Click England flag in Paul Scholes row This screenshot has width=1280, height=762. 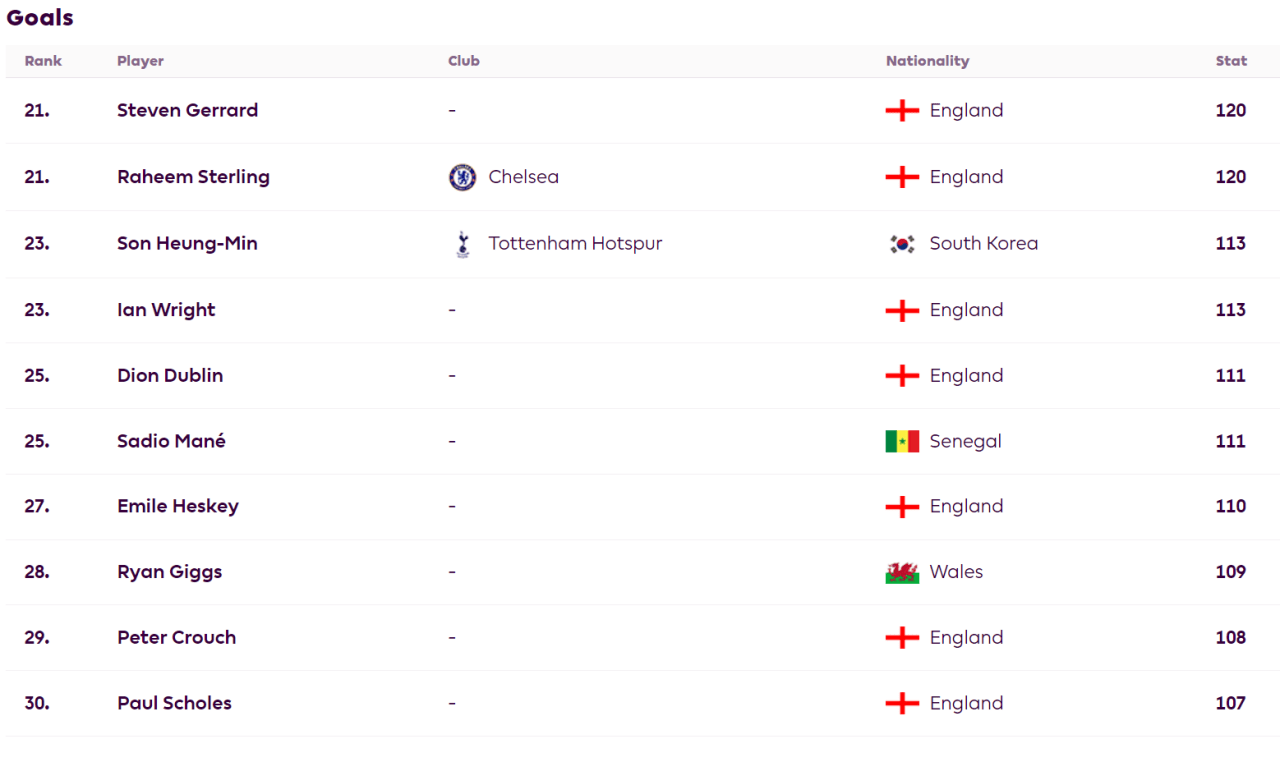[x=902, y=704]
